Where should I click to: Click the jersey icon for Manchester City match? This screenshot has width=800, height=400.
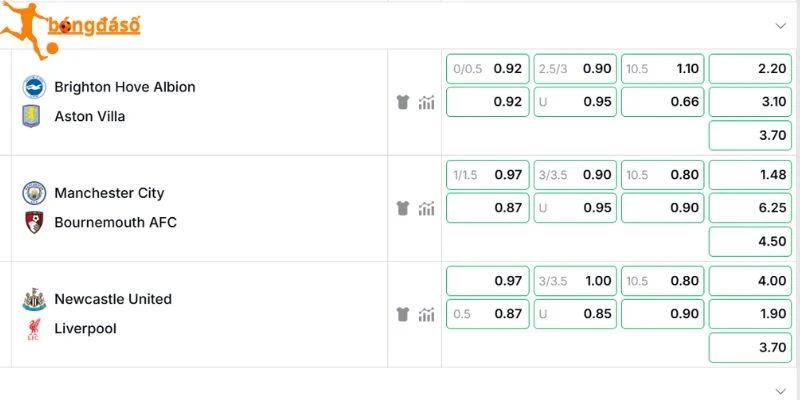coord(403,208)
